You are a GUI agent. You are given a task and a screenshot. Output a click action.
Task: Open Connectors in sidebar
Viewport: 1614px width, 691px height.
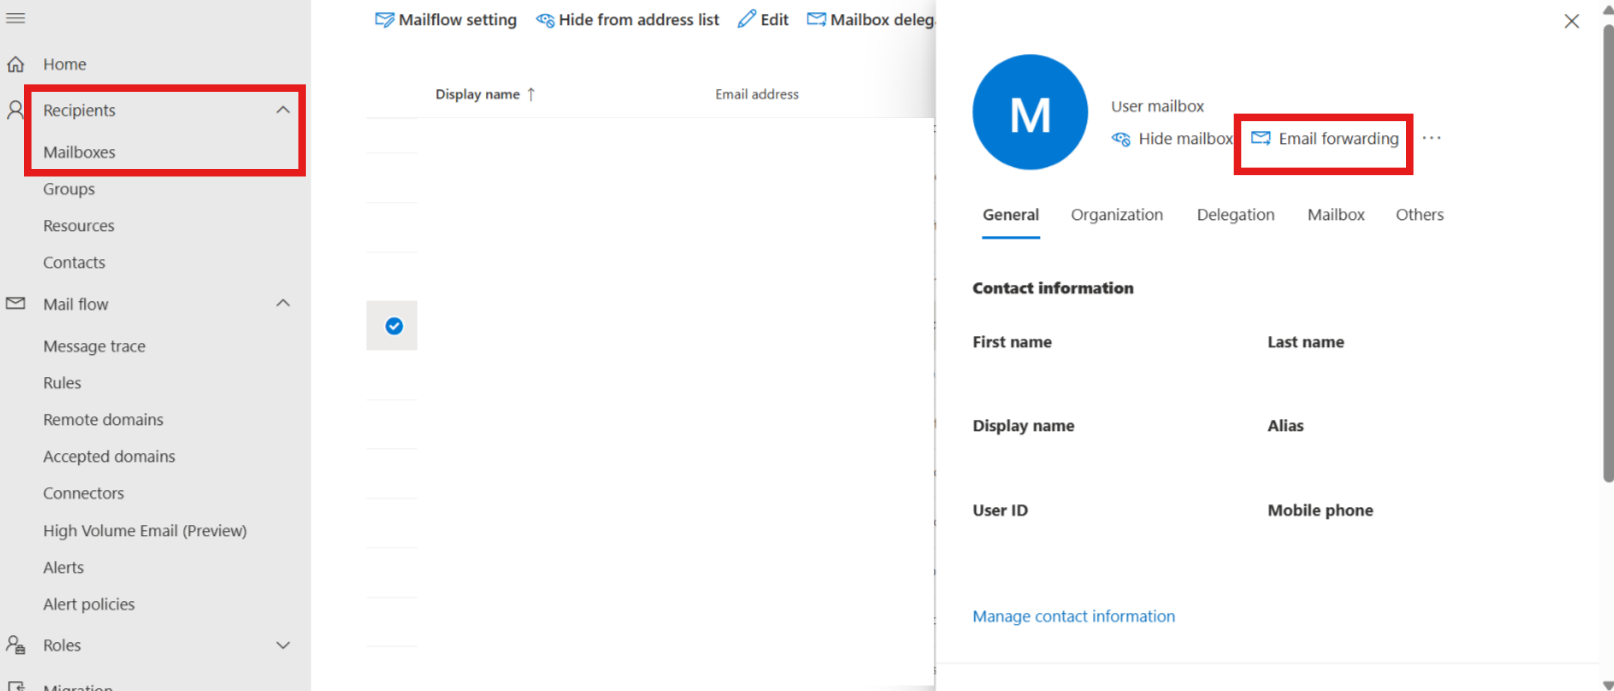[x=84, y=494]
